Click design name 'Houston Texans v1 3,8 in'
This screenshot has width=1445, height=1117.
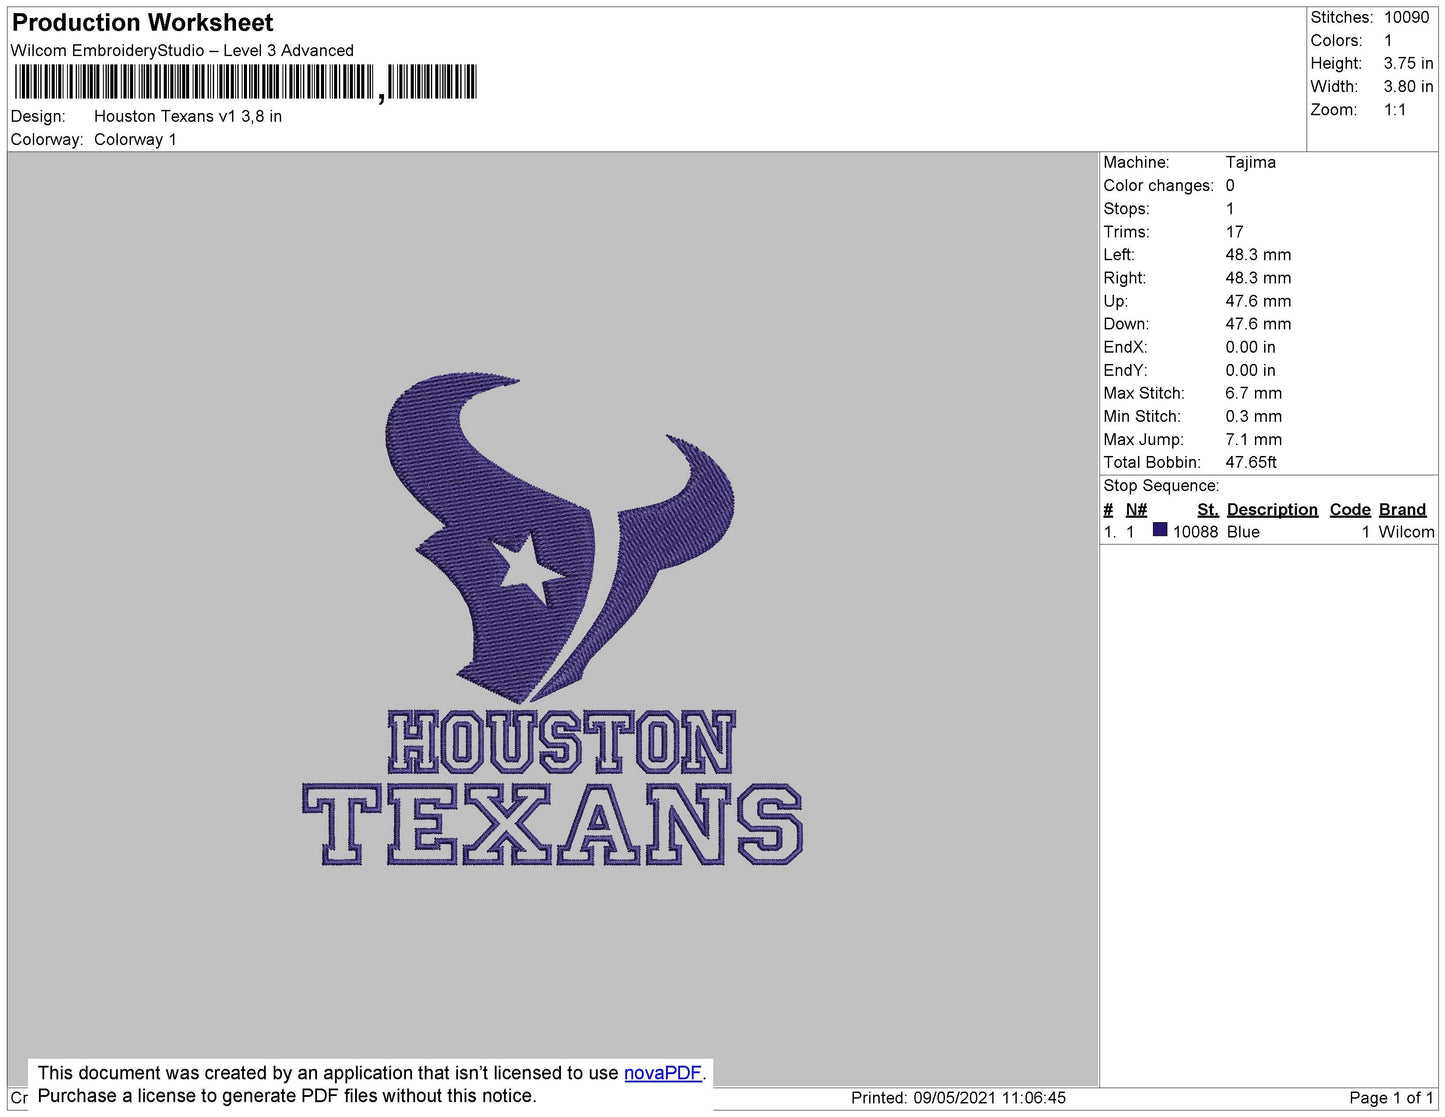[x=188, y=117]
